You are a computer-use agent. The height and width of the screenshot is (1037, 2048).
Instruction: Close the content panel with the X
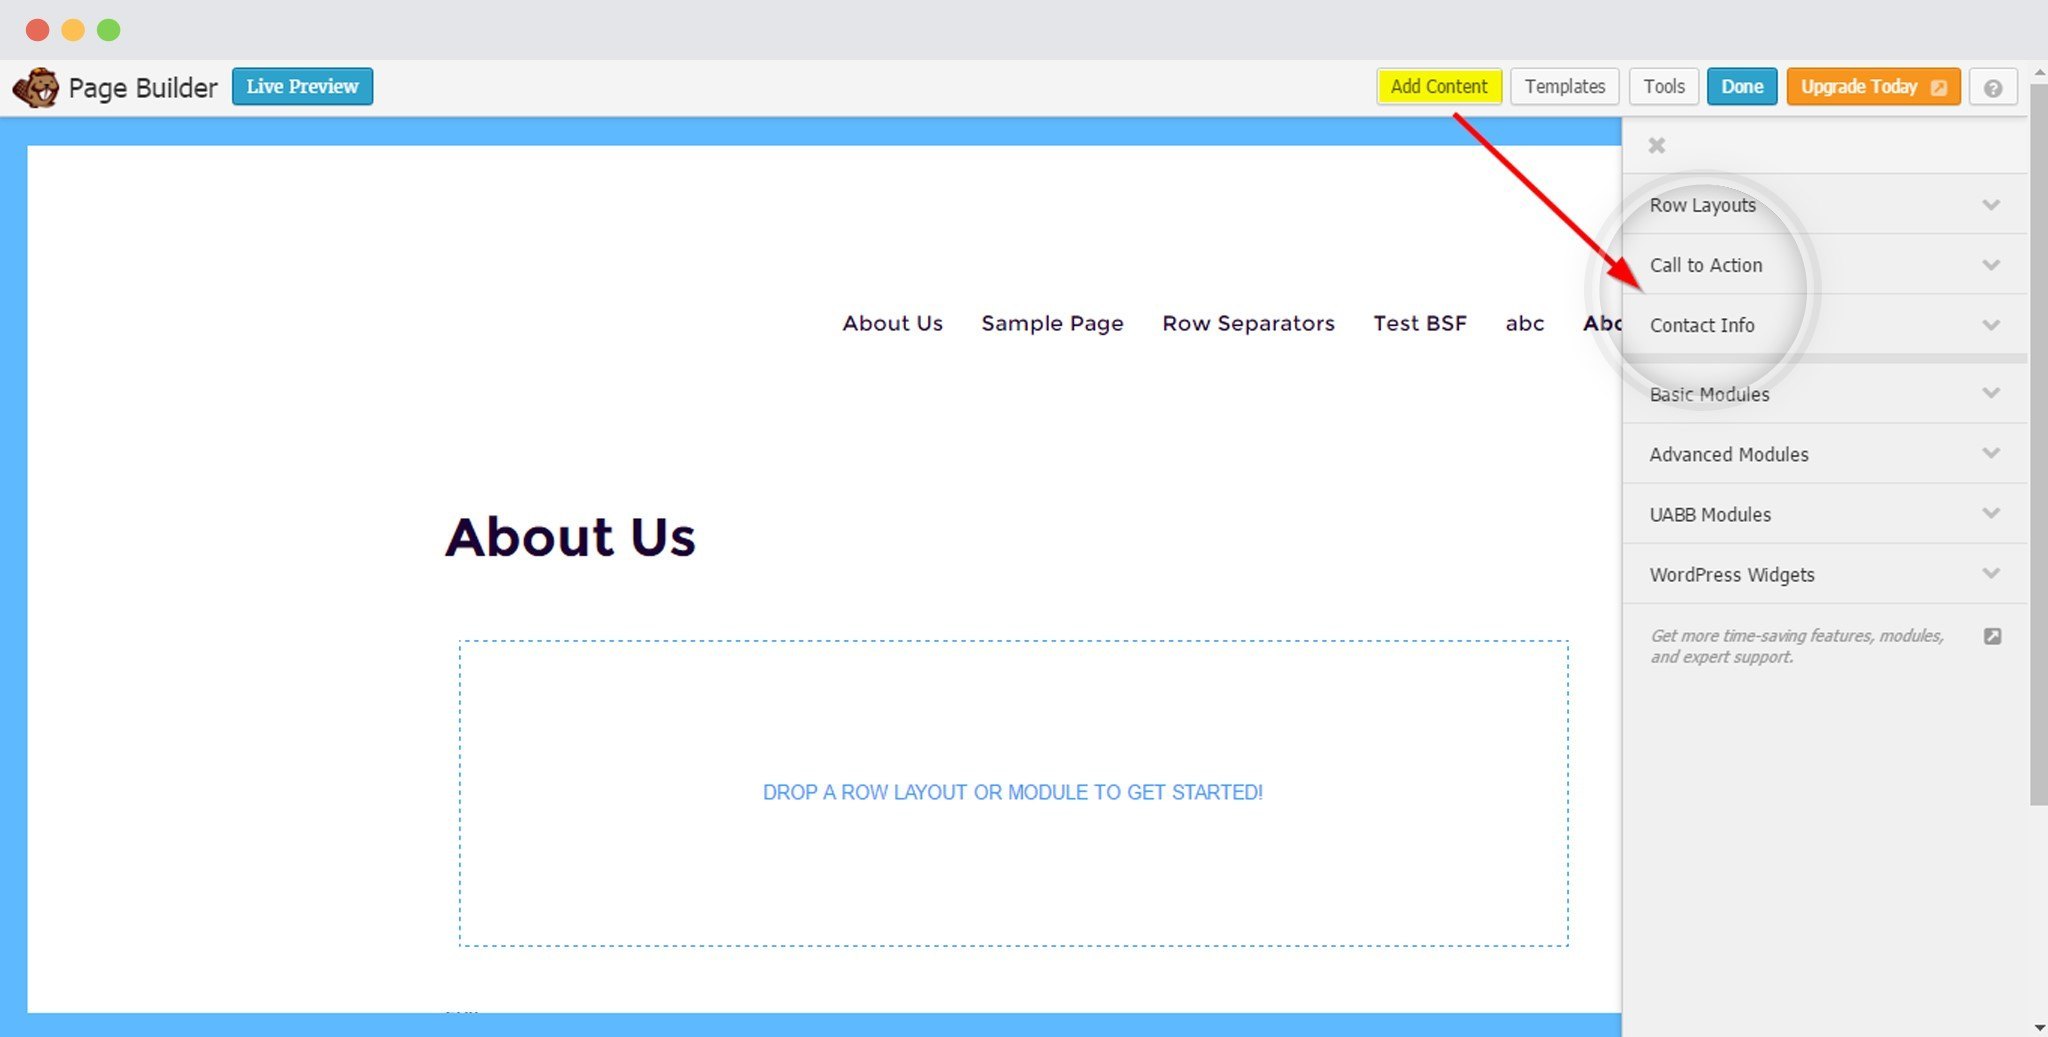(1656, 144)
